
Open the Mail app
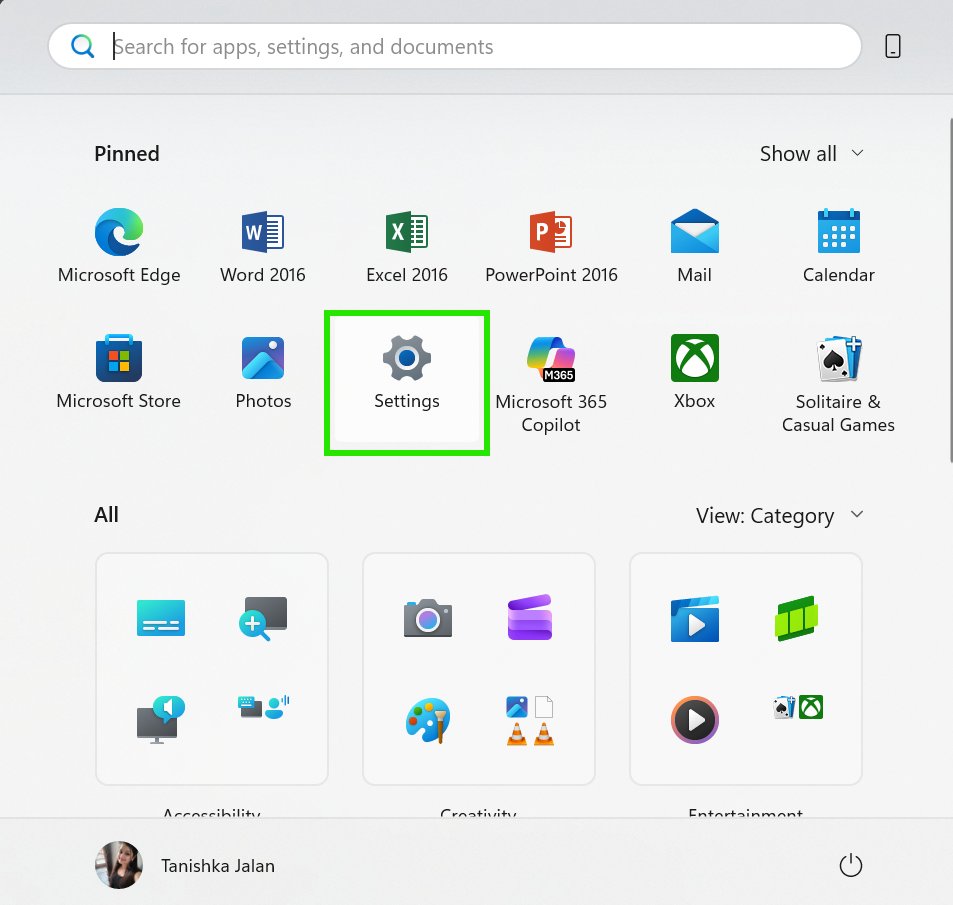(695, 246)
